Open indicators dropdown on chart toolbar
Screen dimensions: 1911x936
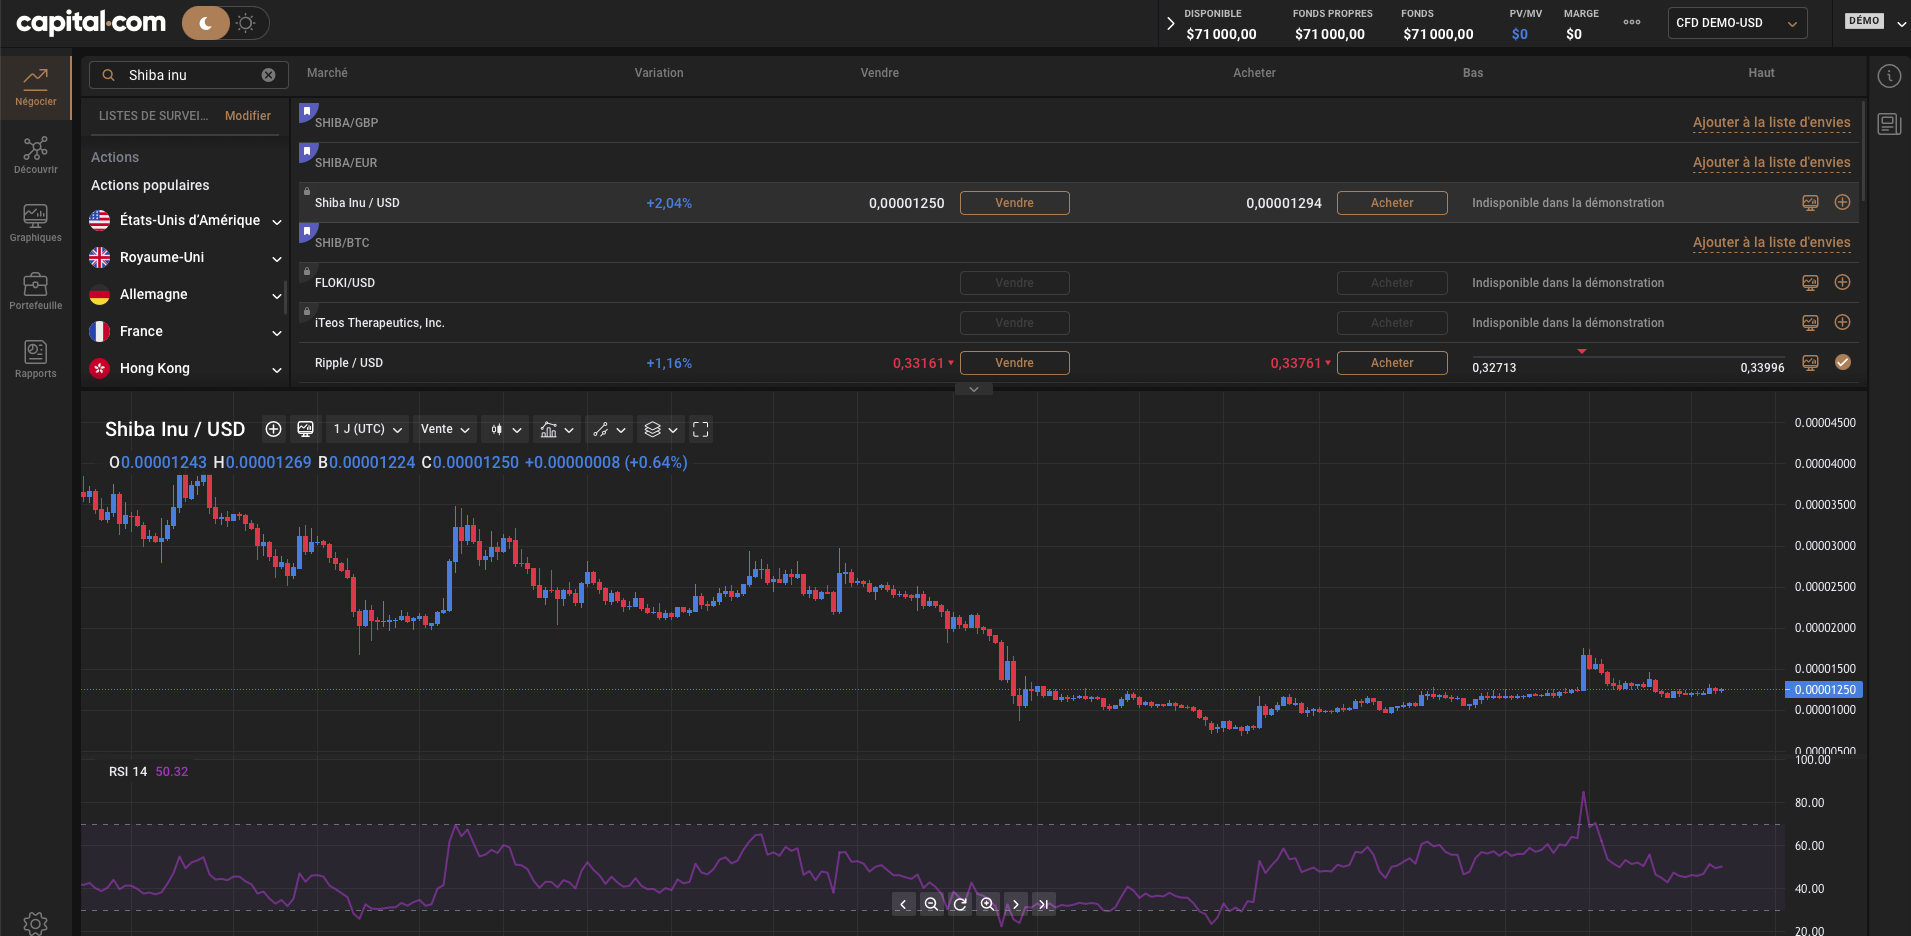pos(558,429)
